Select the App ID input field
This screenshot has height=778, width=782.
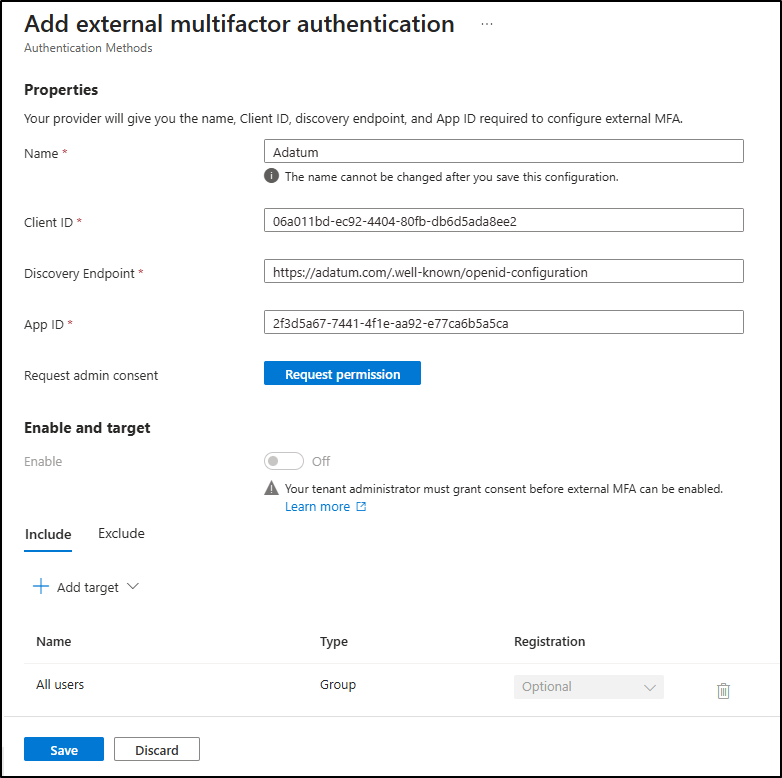point(503,322)
